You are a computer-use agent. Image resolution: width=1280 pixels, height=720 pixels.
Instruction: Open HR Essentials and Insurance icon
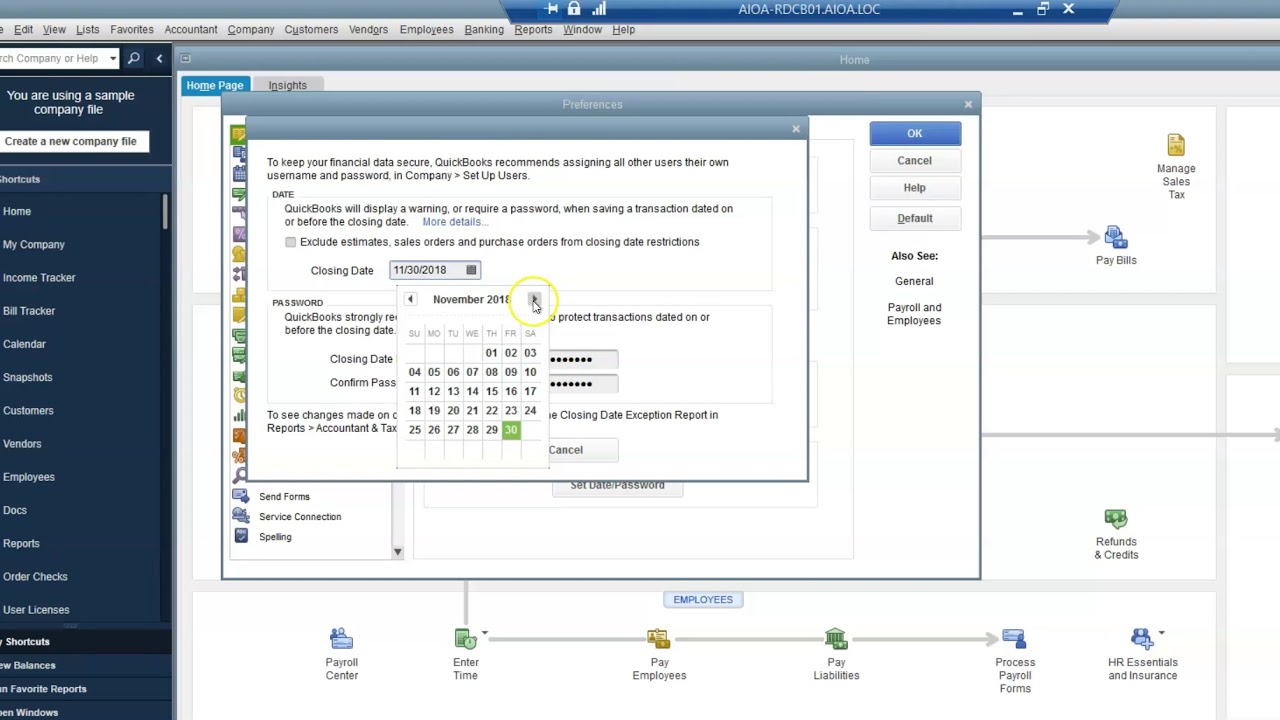(x=1141, y=638)
